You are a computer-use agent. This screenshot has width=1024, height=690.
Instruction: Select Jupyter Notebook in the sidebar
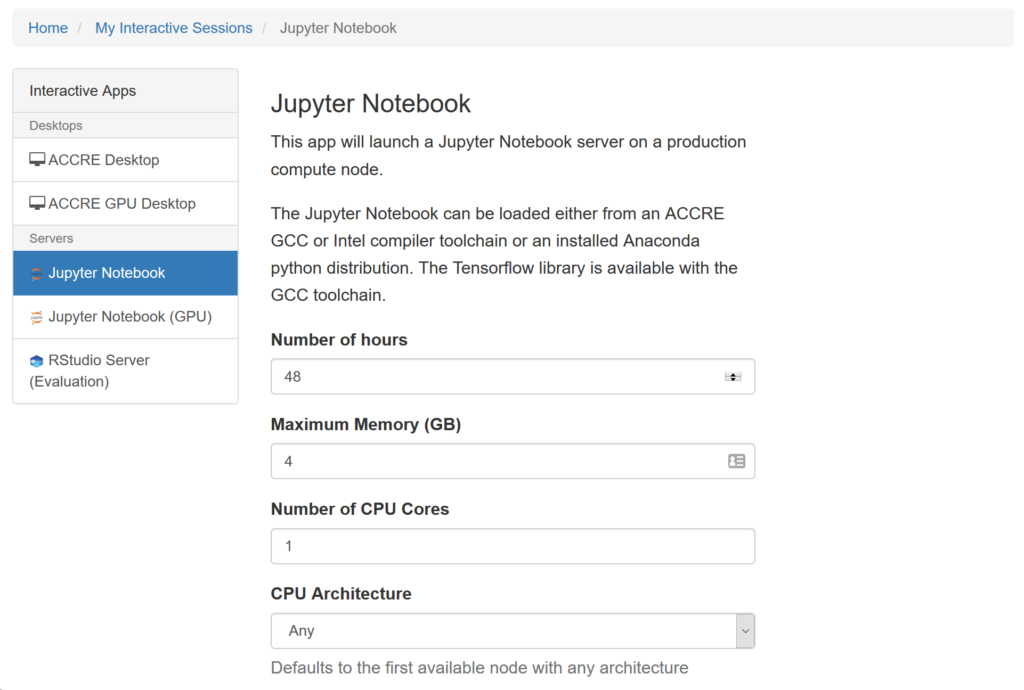[125, 273]
